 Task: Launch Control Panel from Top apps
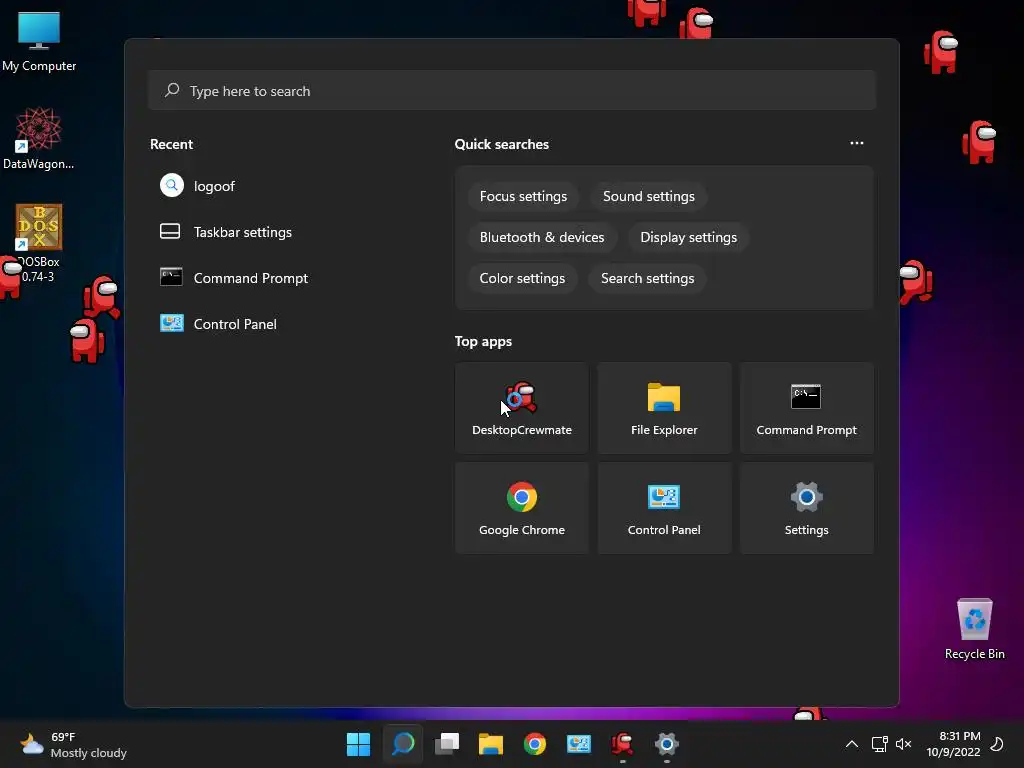pos(664,508)
